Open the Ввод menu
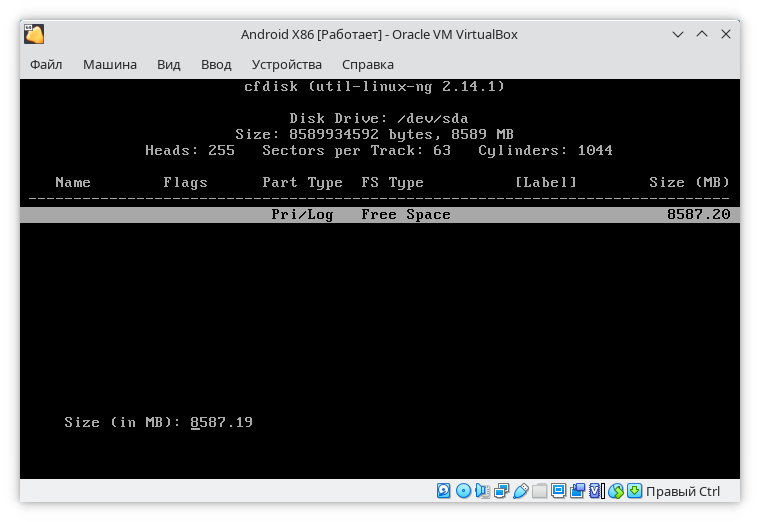 [x=216, y=65]
